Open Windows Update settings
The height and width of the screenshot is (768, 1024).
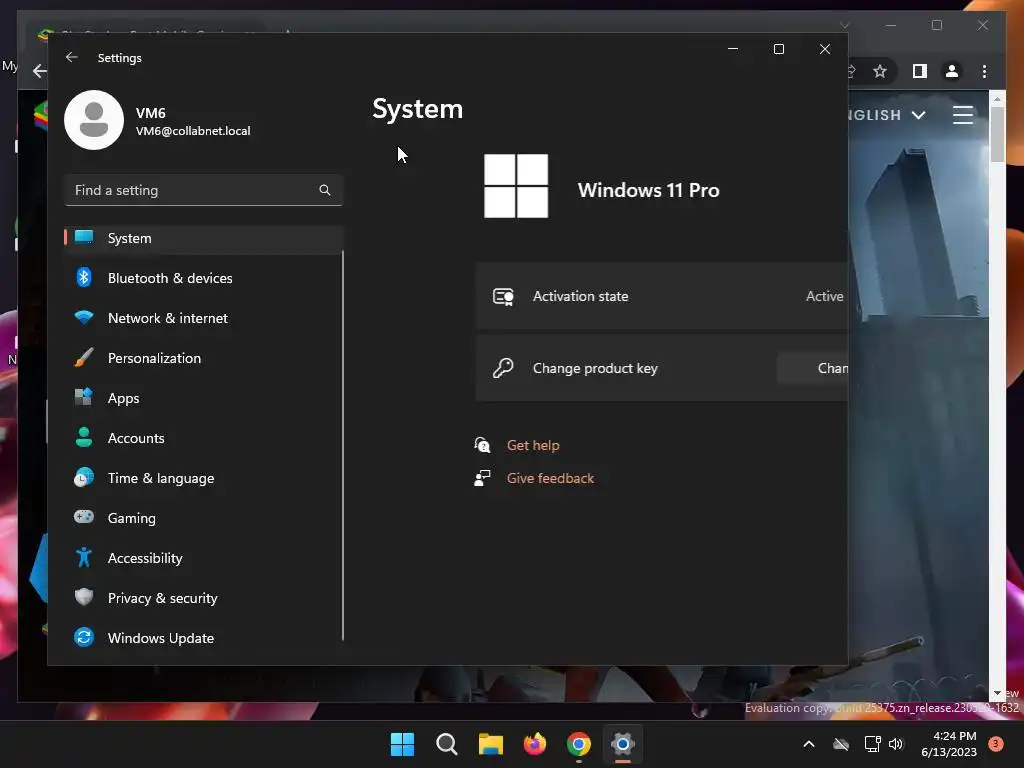[x=204, y=638]
